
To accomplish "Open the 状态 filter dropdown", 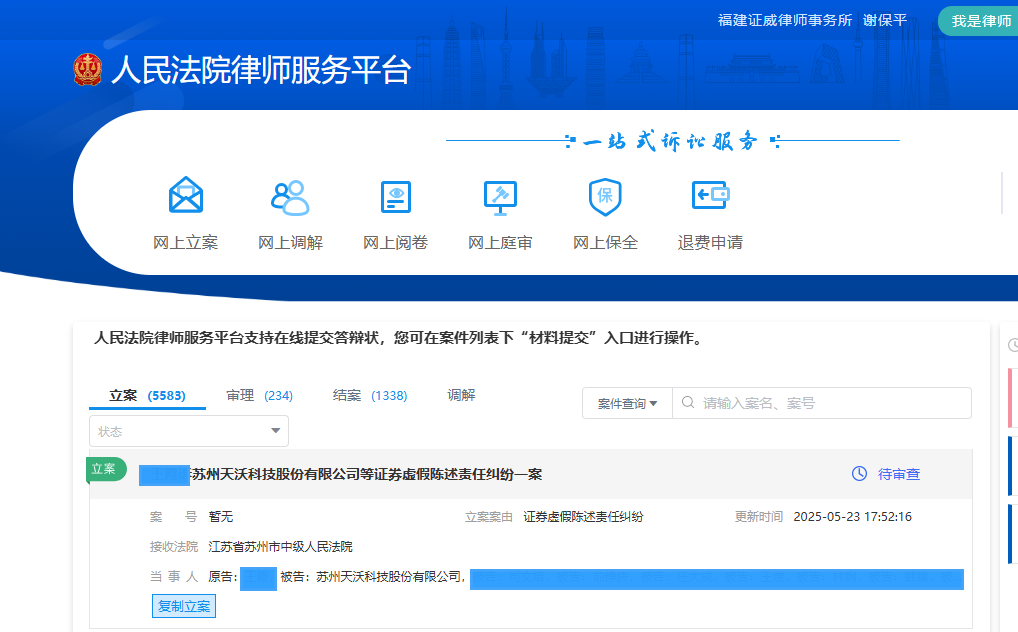I will click(x=189, y=431).
